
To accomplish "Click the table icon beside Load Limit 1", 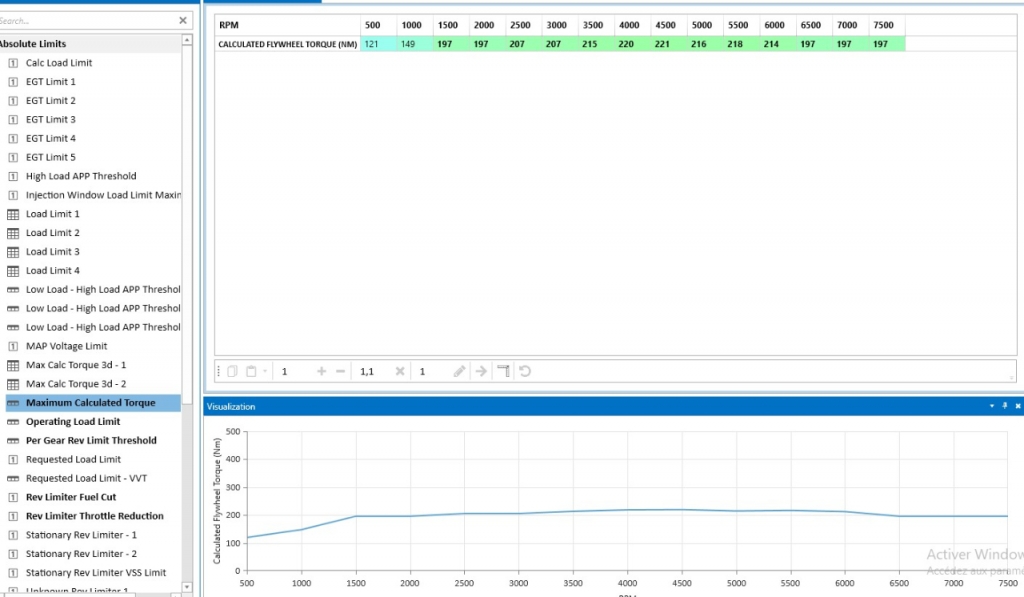I will [x=12, y=214].
